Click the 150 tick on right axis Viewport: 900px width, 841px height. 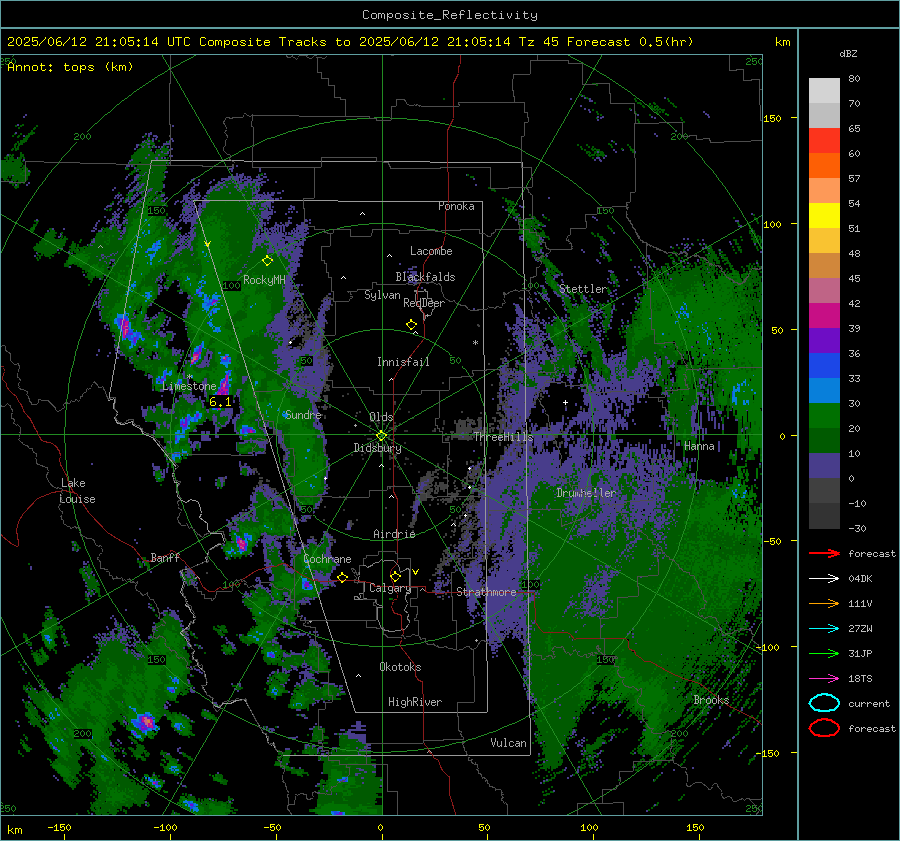click(772, 118)
